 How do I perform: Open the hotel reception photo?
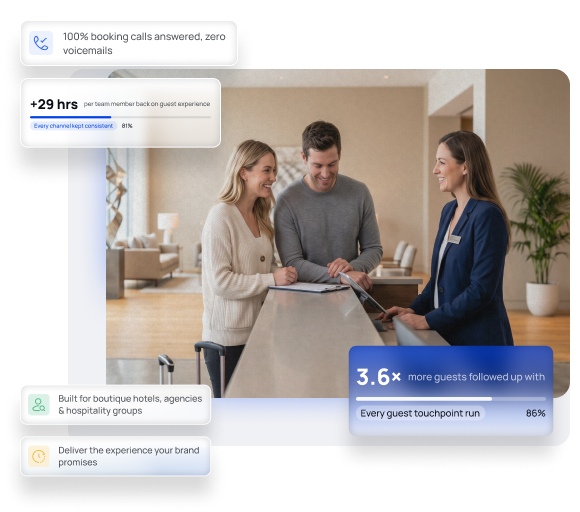(337, 233)
